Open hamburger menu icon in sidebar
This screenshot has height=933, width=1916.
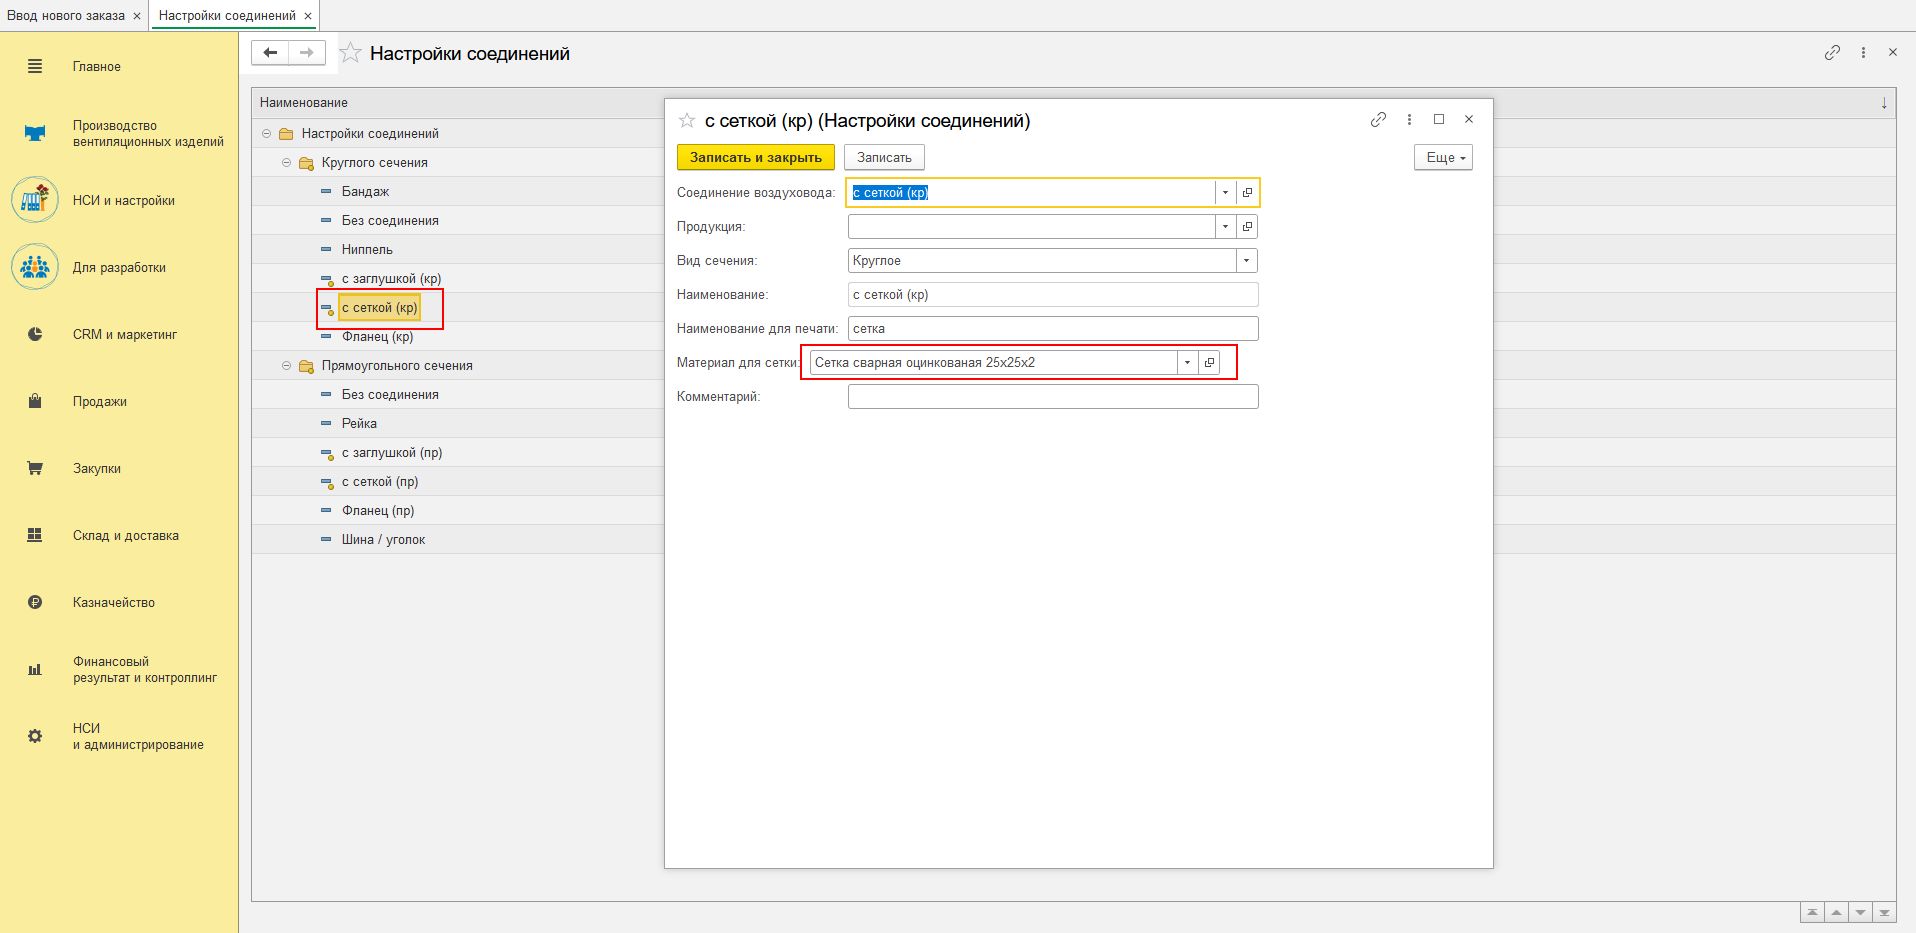tap(35, 67)
